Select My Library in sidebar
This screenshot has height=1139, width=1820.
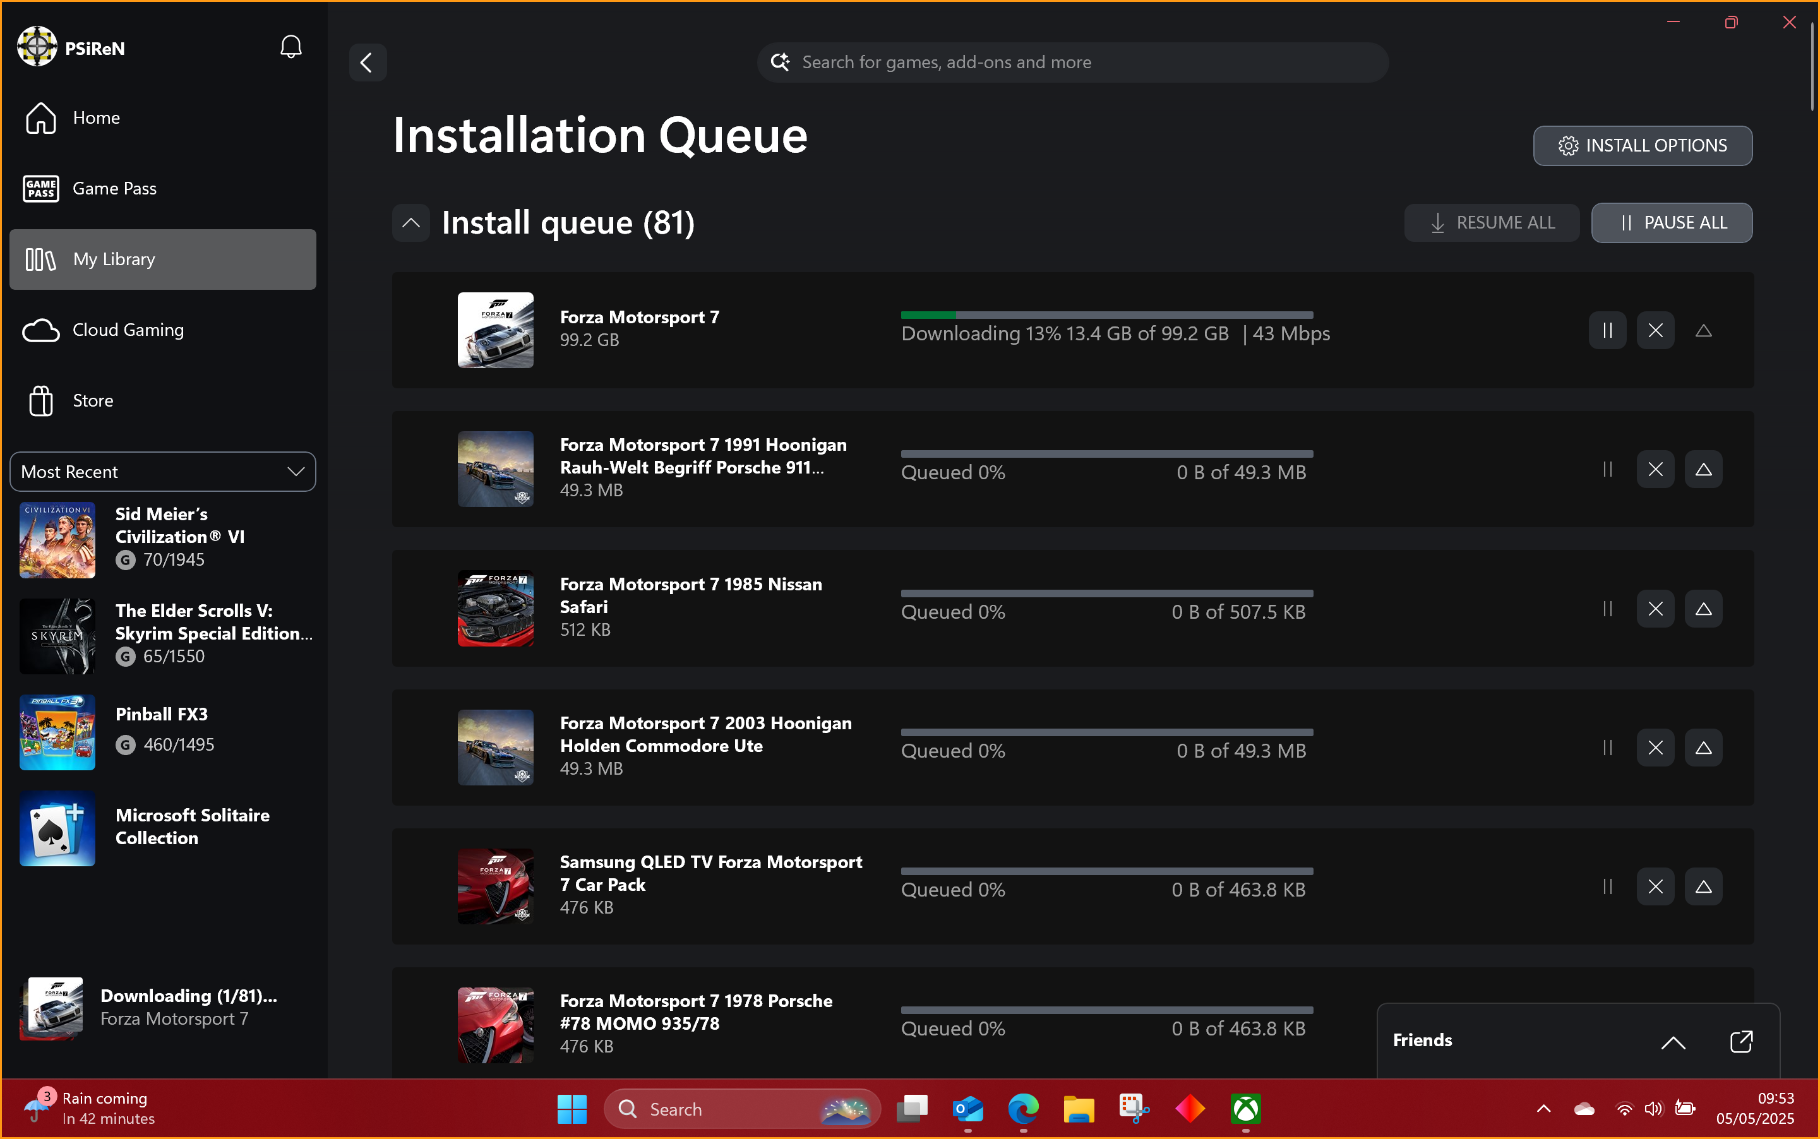click(163, 259)
